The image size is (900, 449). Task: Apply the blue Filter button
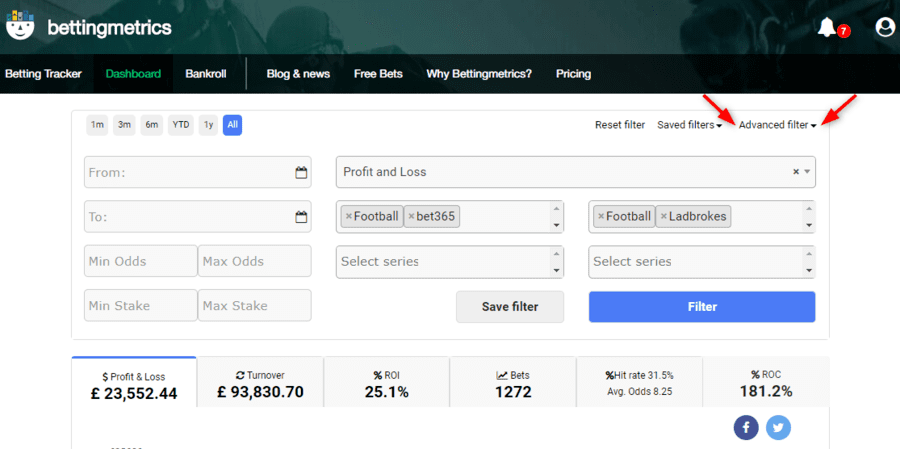tap(702, 307)
